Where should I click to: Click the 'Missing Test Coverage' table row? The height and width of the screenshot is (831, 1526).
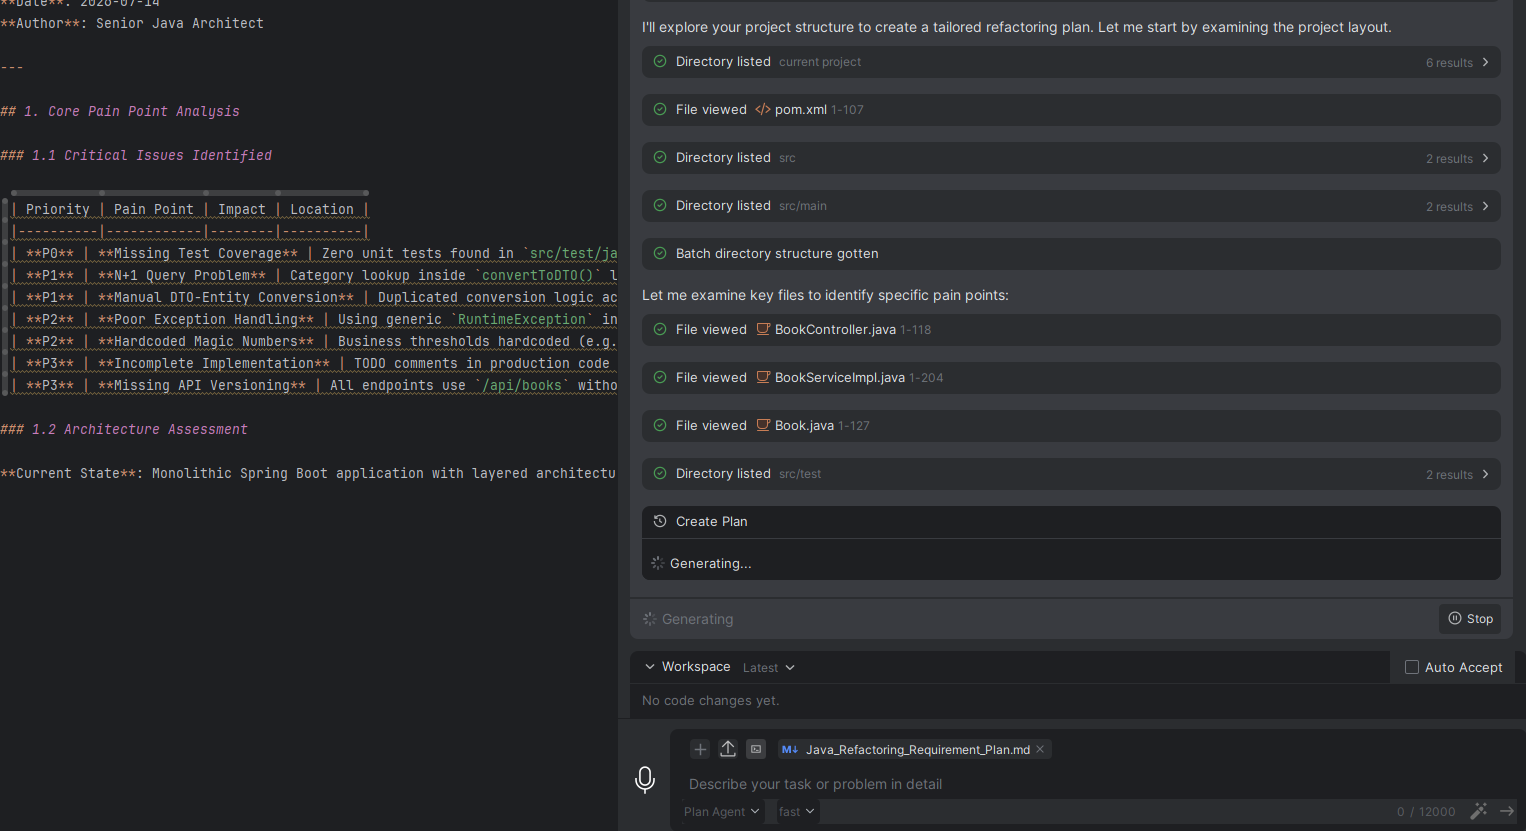[314, 253]
